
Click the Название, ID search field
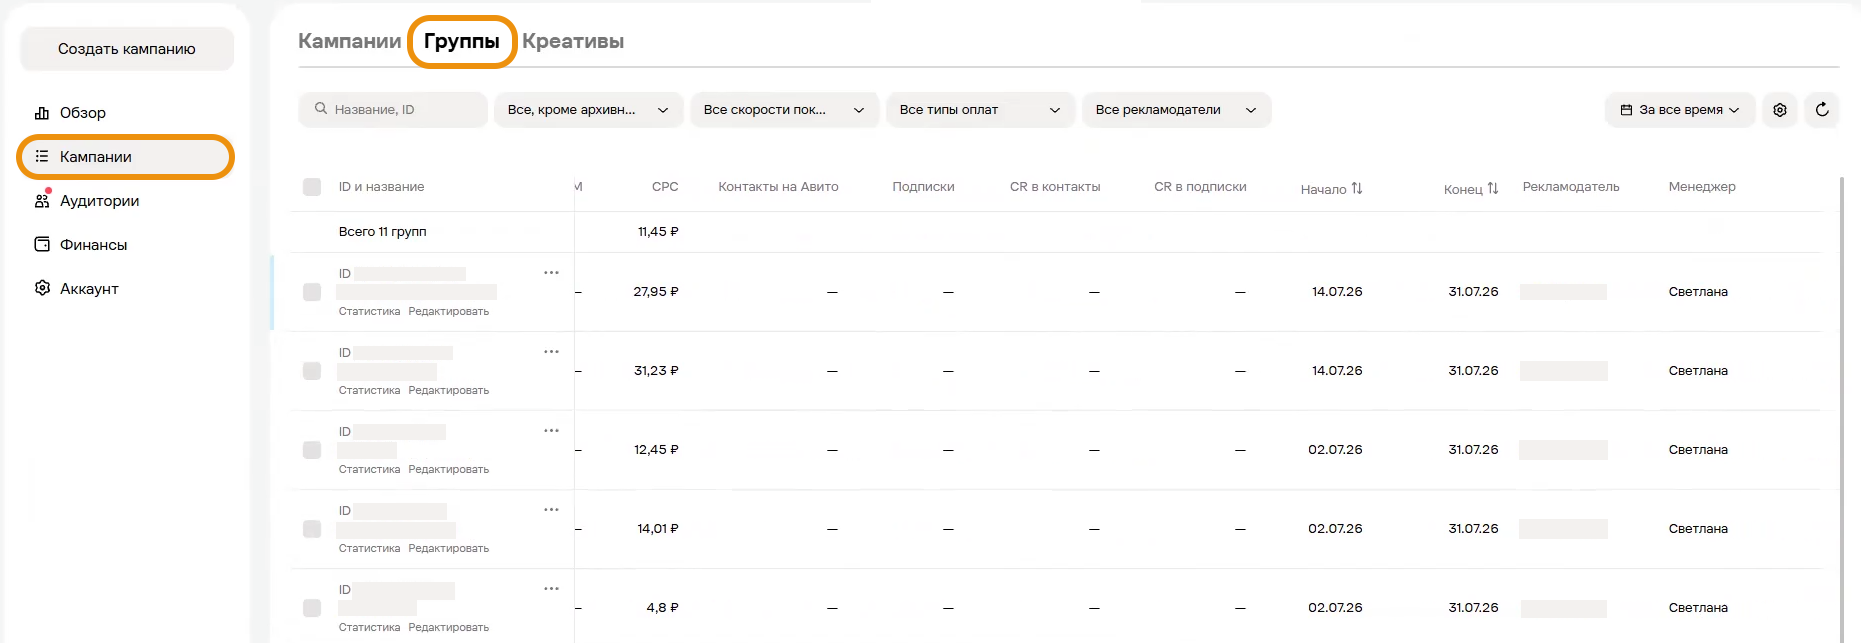(393, 110)
